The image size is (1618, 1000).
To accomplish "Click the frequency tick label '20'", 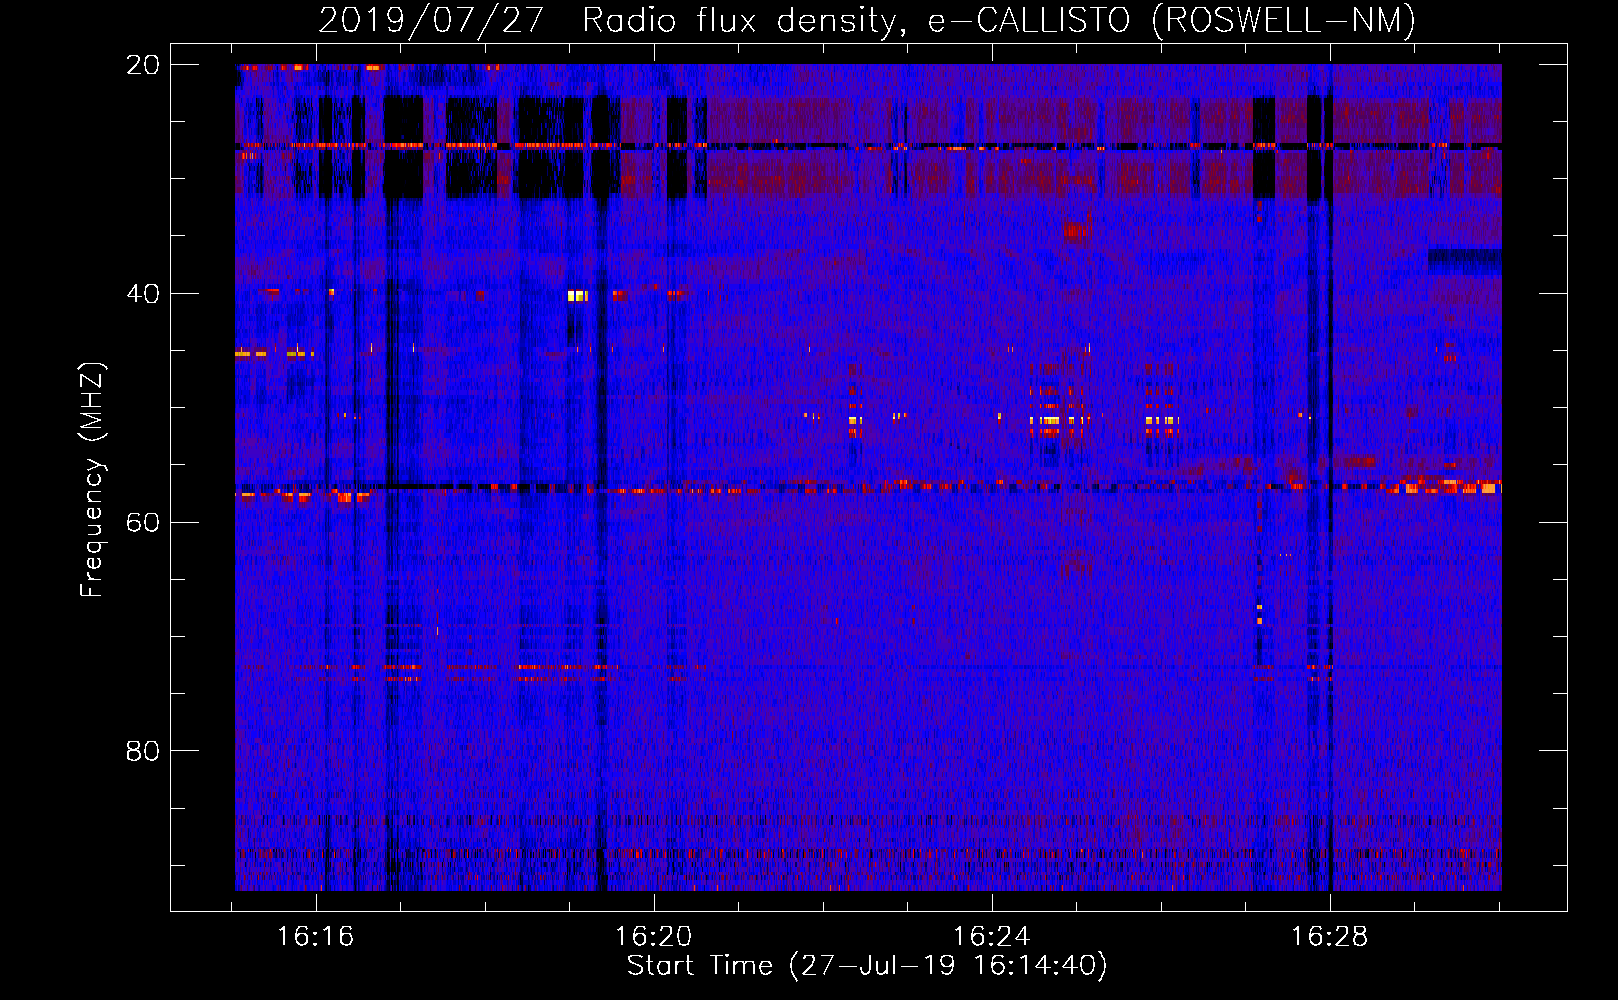I will click(x=143, y=65).
